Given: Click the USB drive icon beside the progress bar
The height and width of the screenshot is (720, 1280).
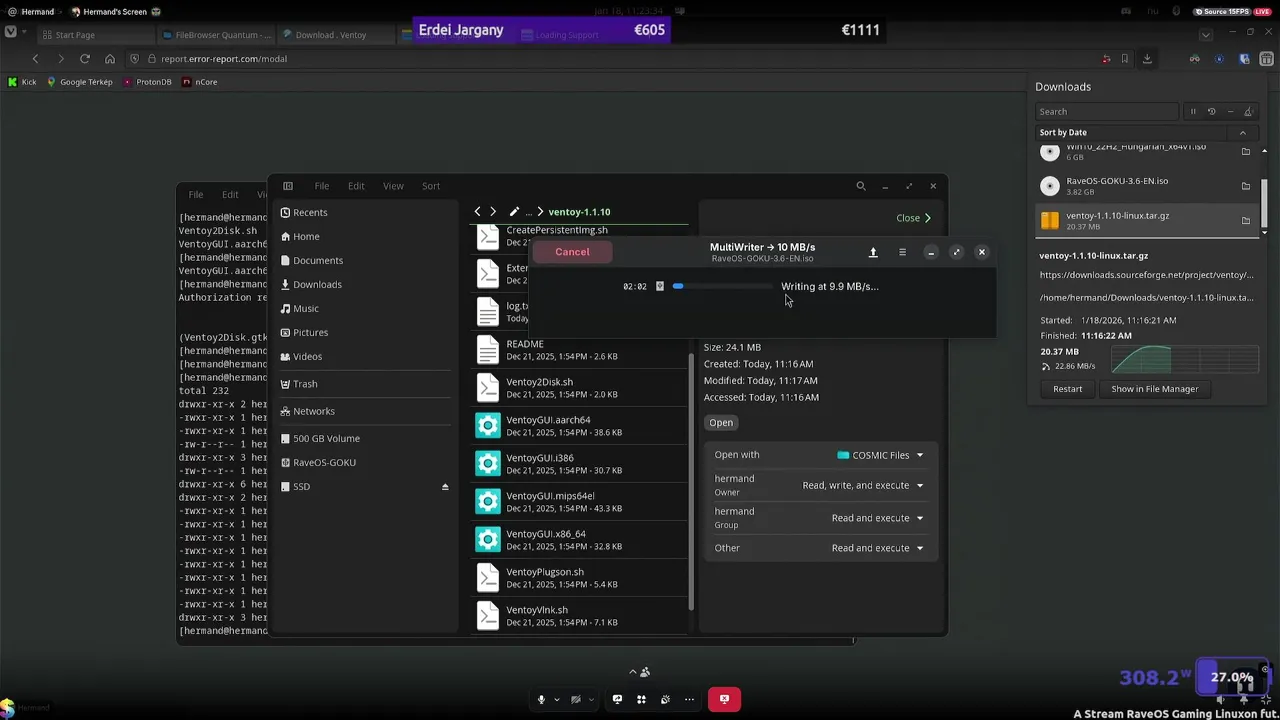Looking at the screenshot, I should click(x=660, y=287).
